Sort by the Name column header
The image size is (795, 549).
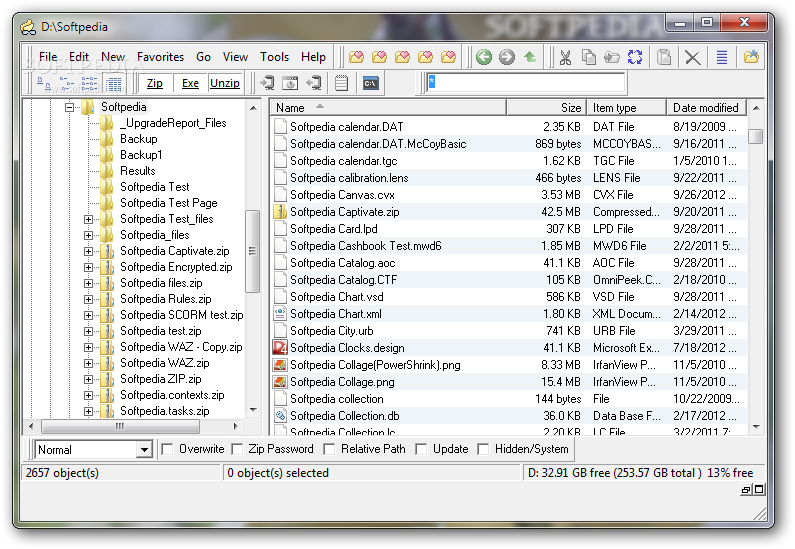388,107
